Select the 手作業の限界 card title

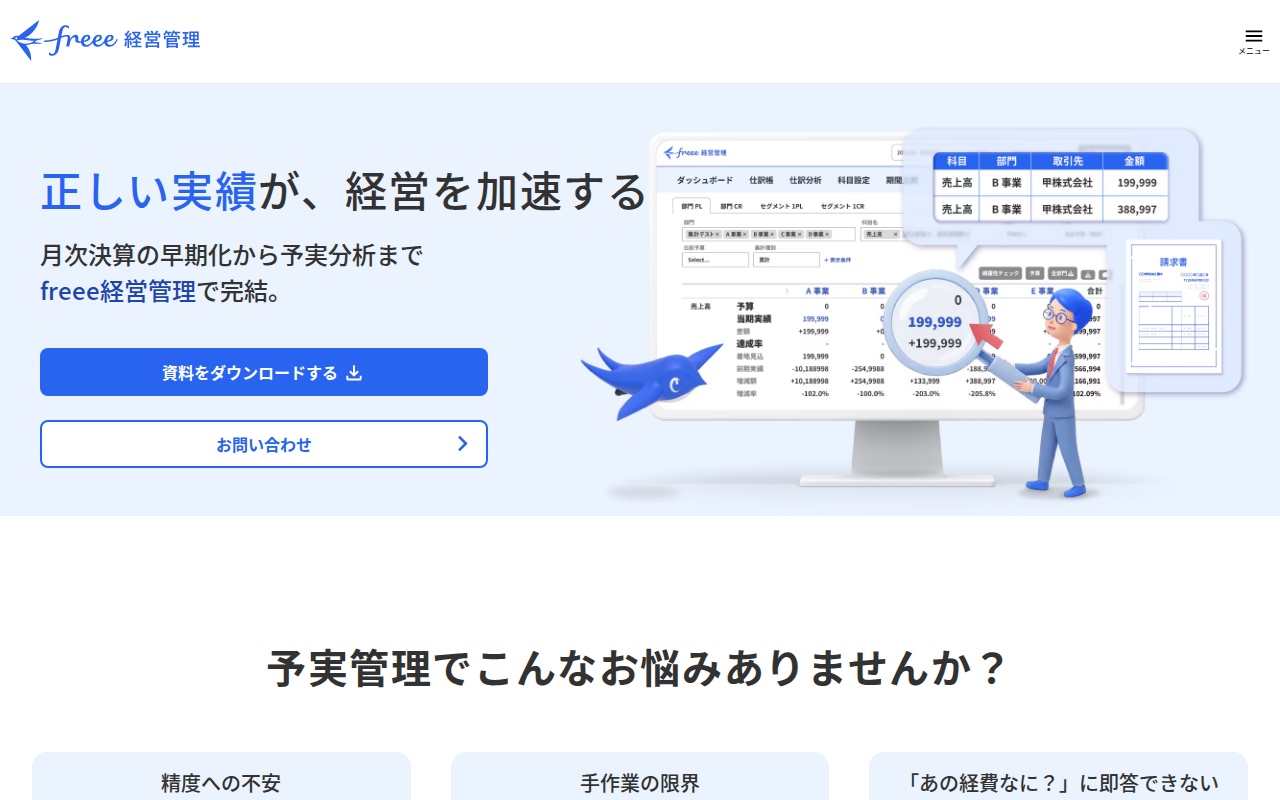pos(640,783)
